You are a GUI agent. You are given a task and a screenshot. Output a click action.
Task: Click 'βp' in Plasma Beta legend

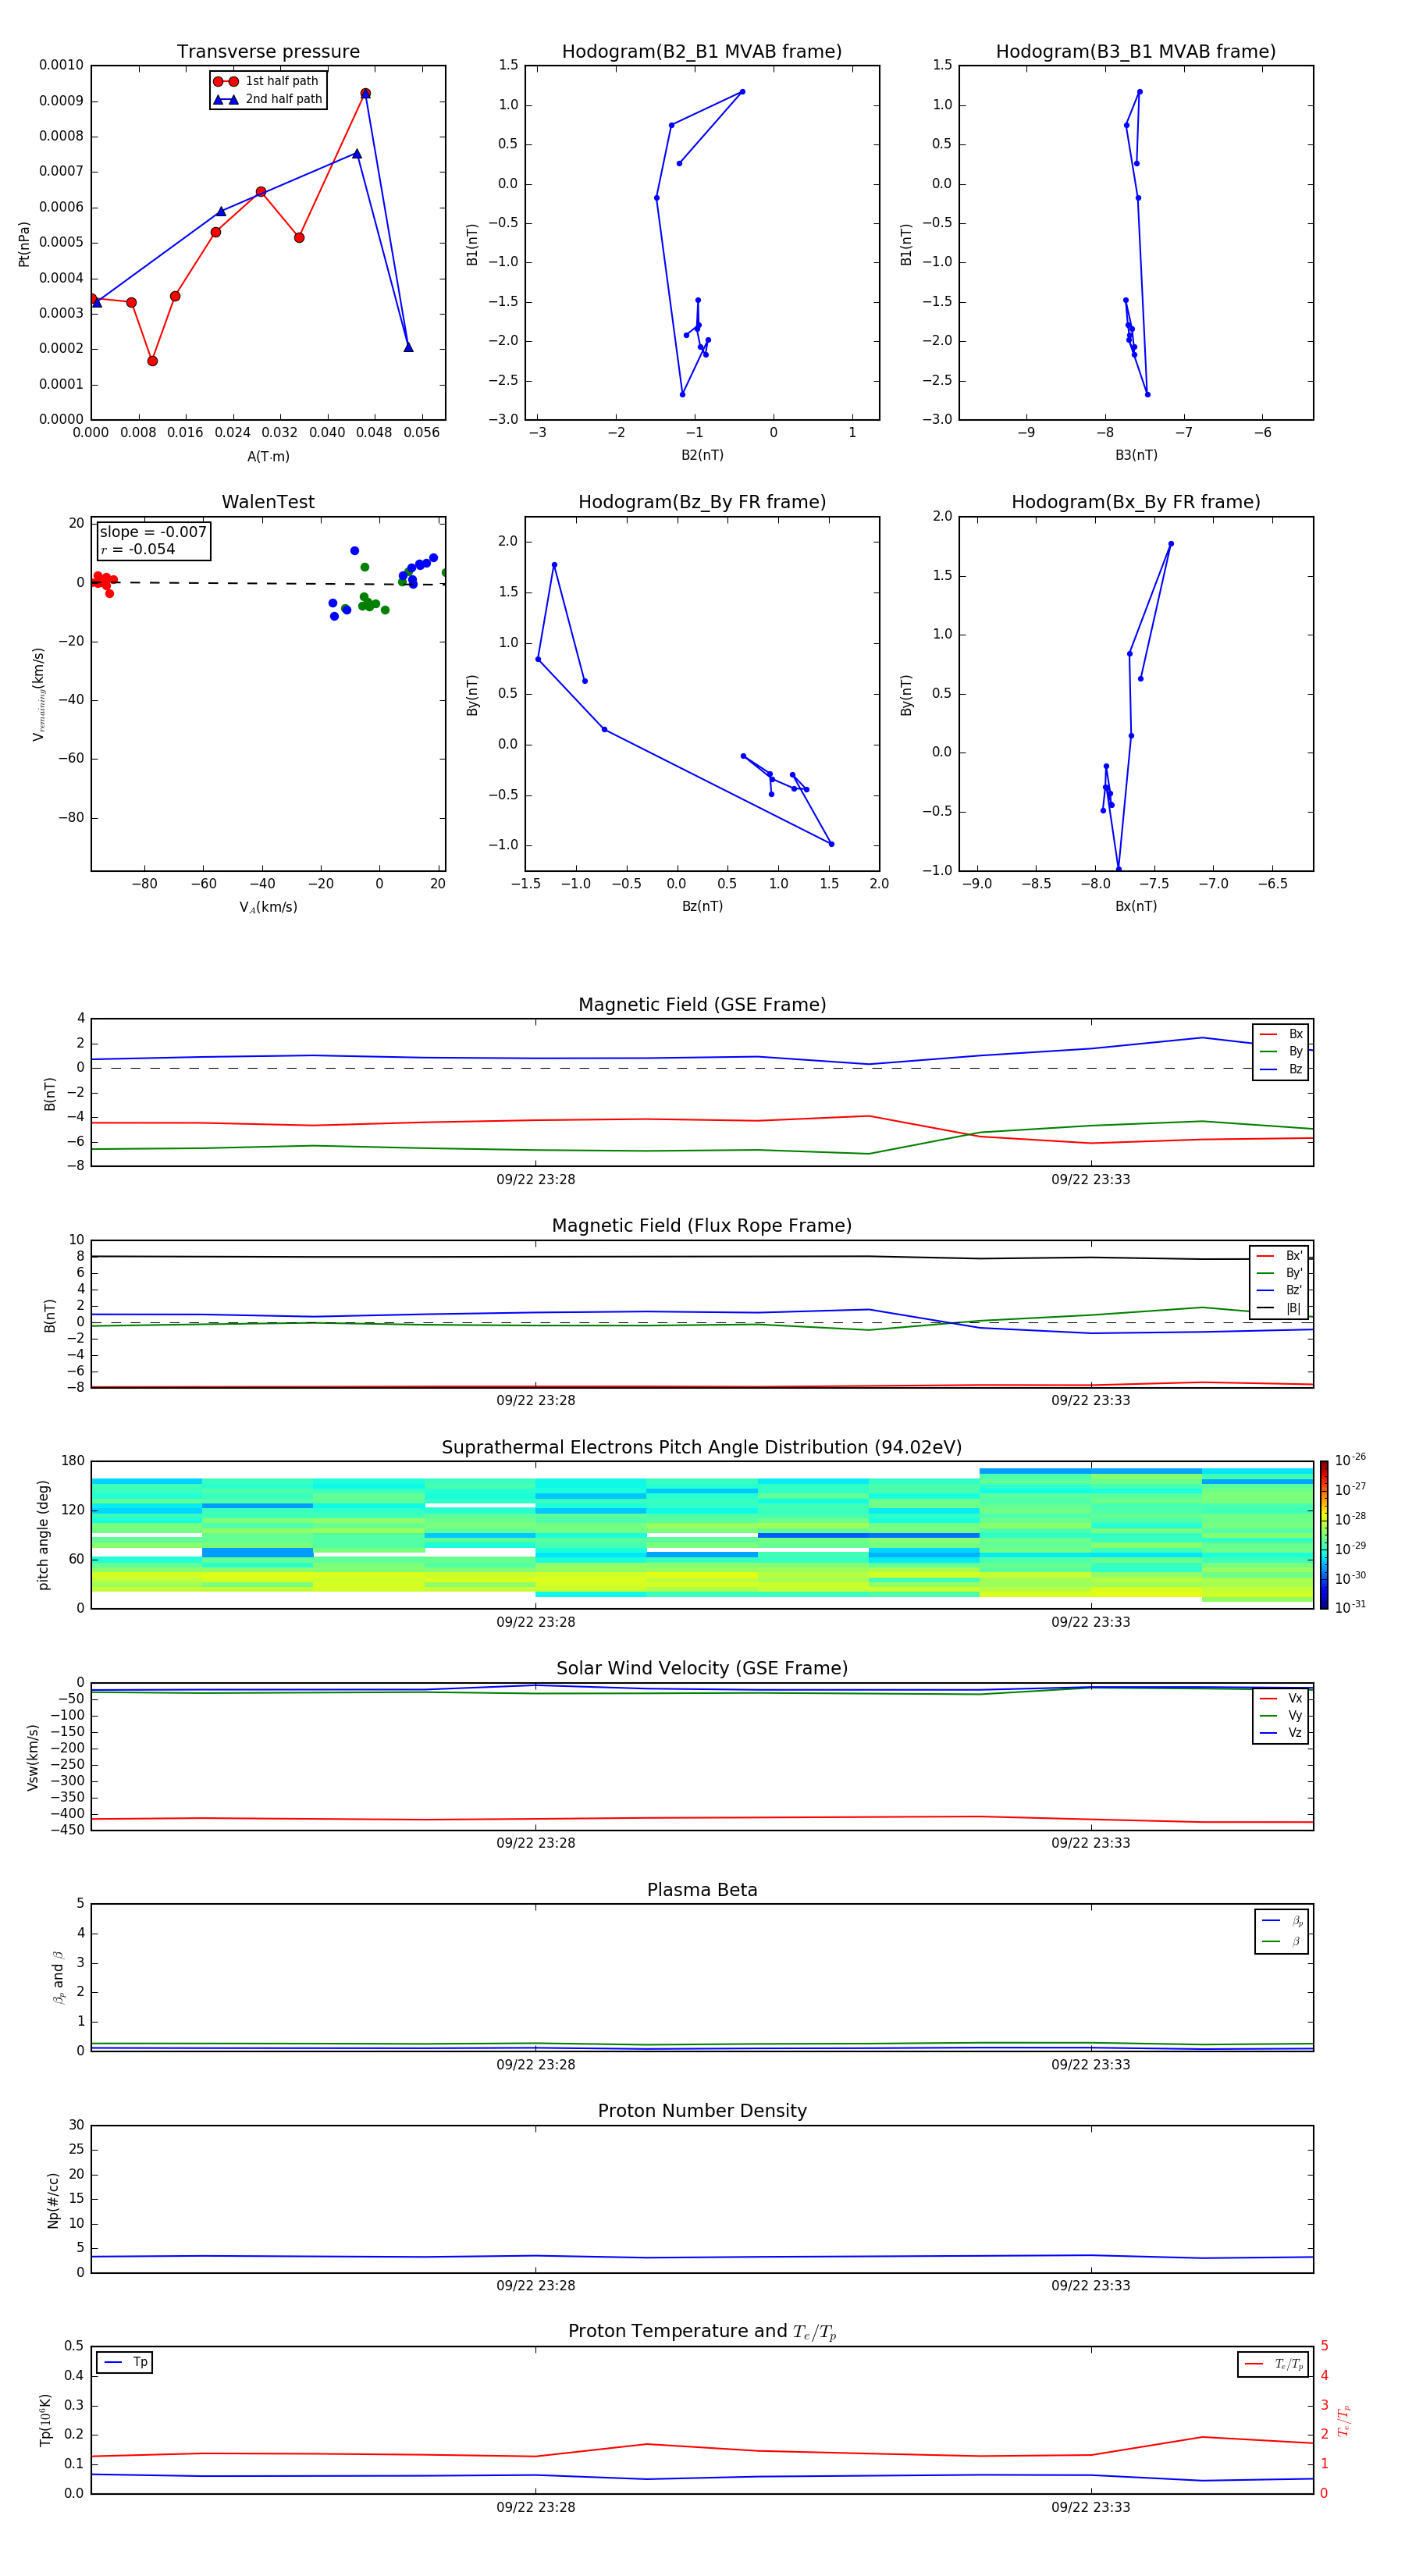tap(1297, 1922)
